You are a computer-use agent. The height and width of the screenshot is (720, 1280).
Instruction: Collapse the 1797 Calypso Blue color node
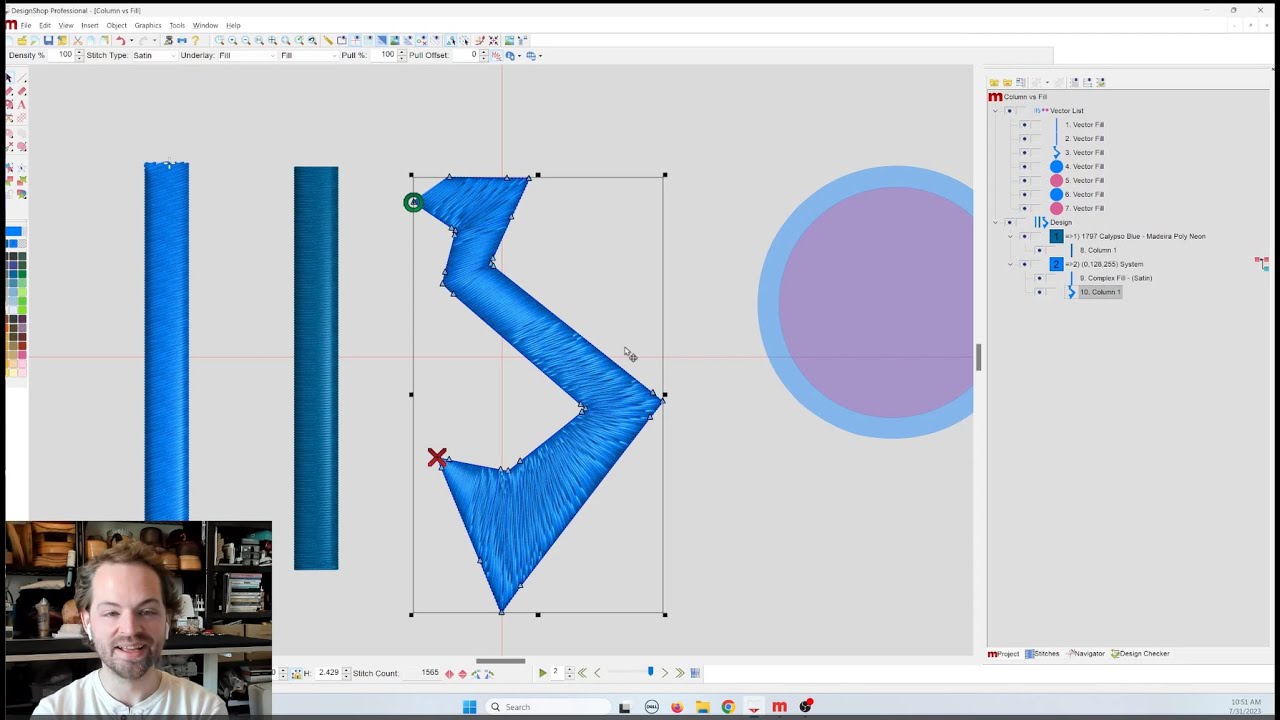(x=1010, y=236)
